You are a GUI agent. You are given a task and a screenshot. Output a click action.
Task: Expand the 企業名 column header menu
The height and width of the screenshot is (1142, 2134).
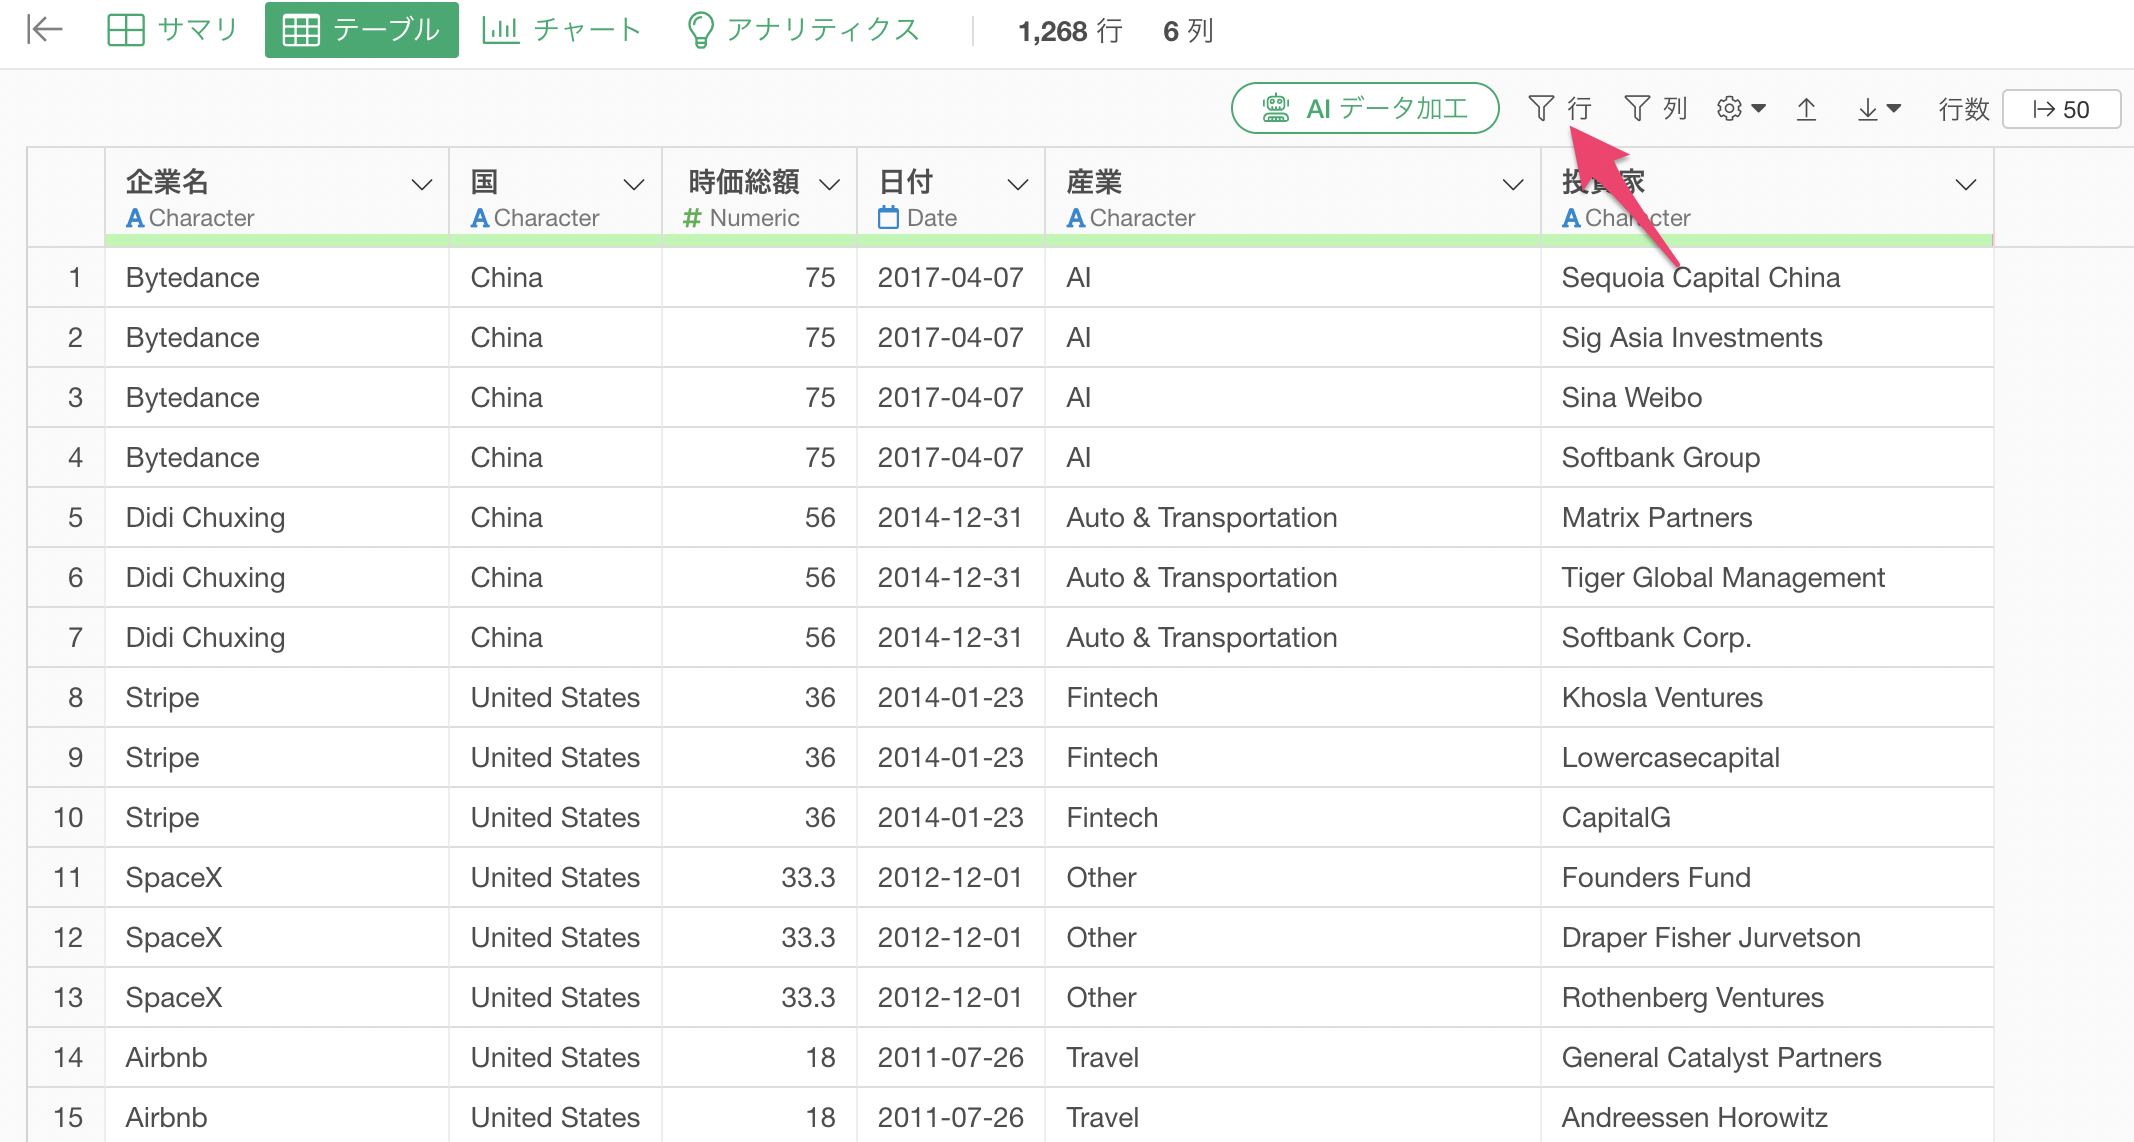click(422, 184)
